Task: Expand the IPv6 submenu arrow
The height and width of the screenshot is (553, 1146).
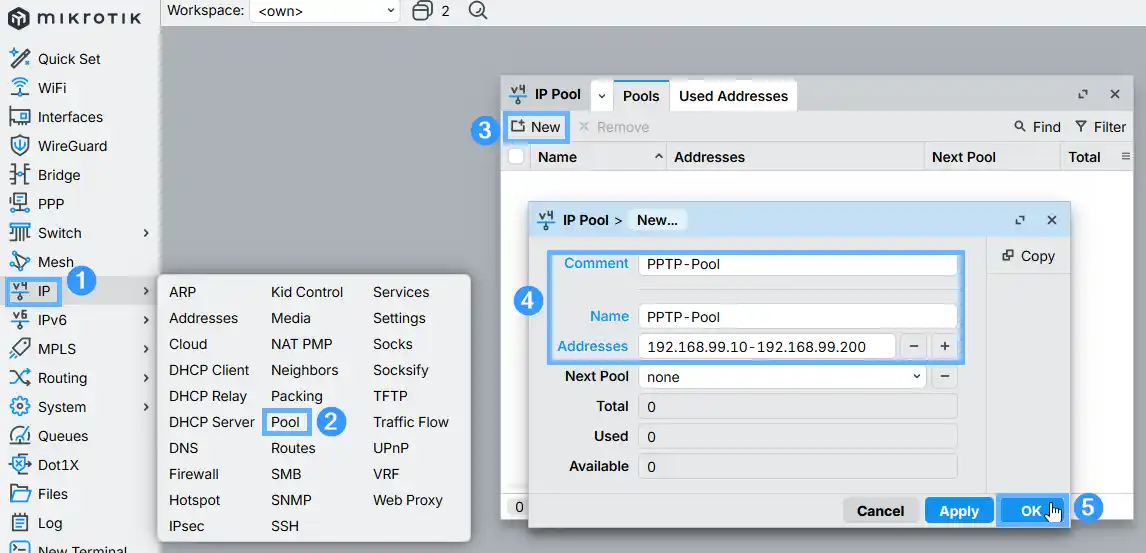Action: pyautogui.click(x=146, y=320)
